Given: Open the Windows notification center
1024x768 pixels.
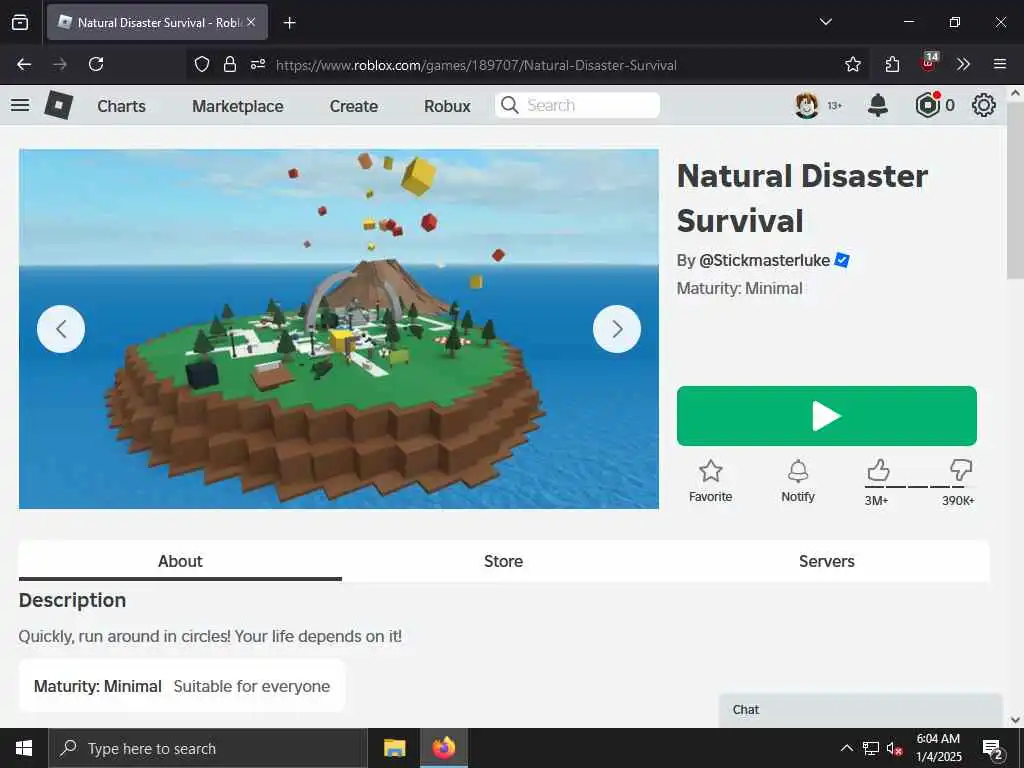Looking at the screenshot, I should [x=993, y=748].
